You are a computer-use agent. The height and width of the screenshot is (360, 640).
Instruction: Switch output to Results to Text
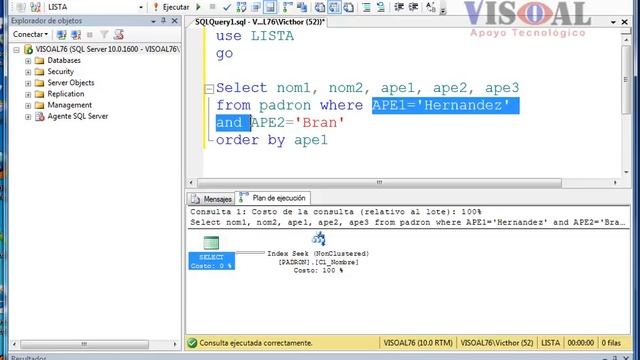[320, 7]
